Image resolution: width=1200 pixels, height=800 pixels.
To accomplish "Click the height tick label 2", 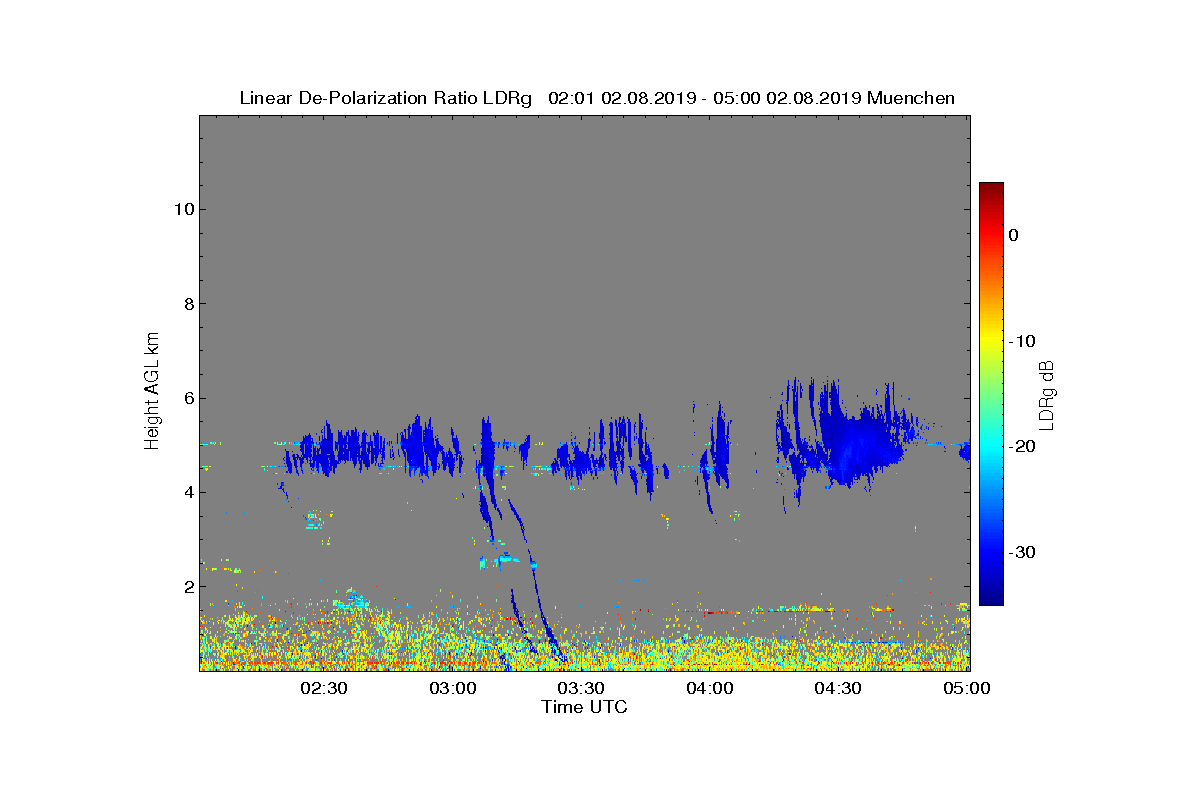I will [187, 587].
